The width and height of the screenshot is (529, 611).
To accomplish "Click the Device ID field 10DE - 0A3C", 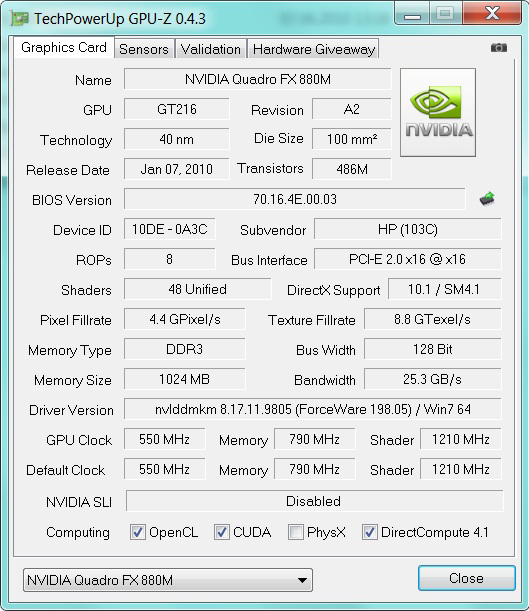I will click(x=169, y=229).
